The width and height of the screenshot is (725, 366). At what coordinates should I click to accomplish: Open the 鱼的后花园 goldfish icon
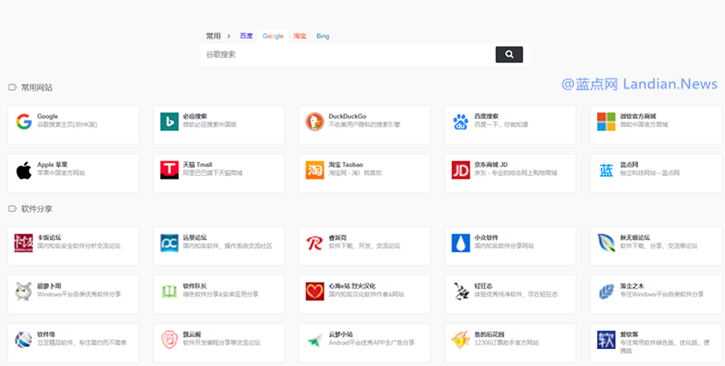pyautogui.click(x=461, y=340)
